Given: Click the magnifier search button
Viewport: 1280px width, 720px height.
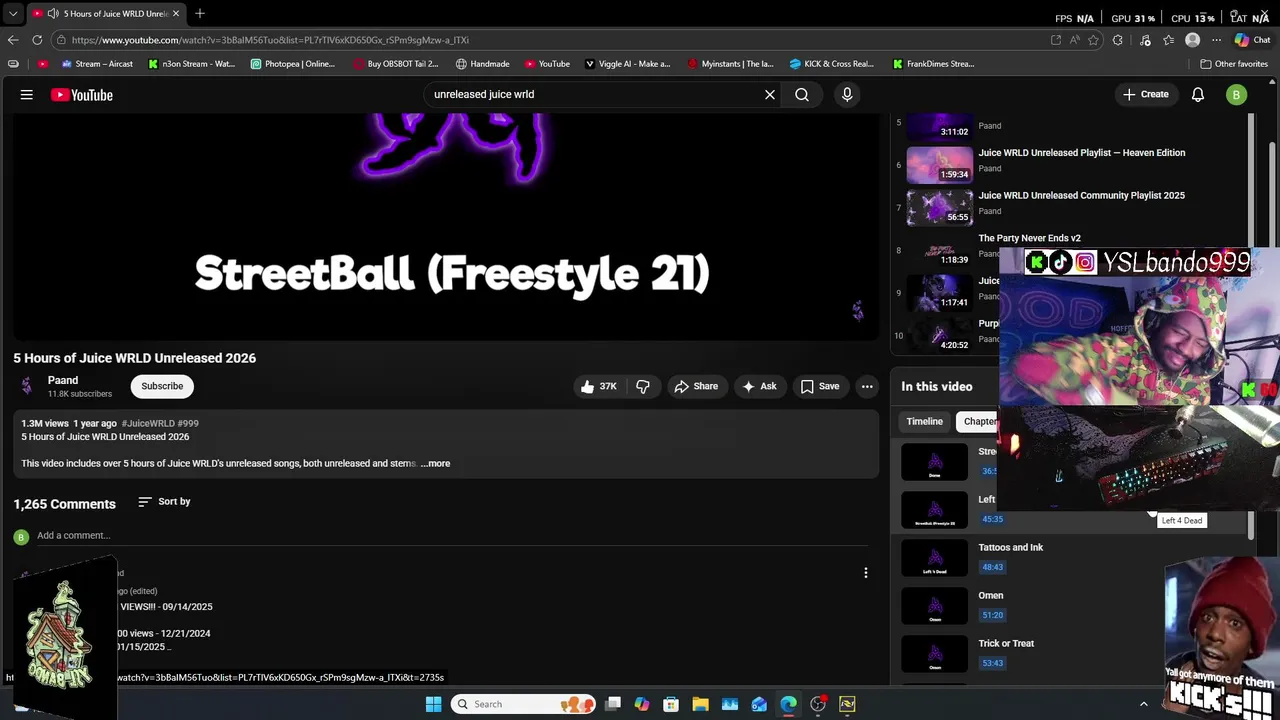Looking at the screenshot, I should pos(802,95).
